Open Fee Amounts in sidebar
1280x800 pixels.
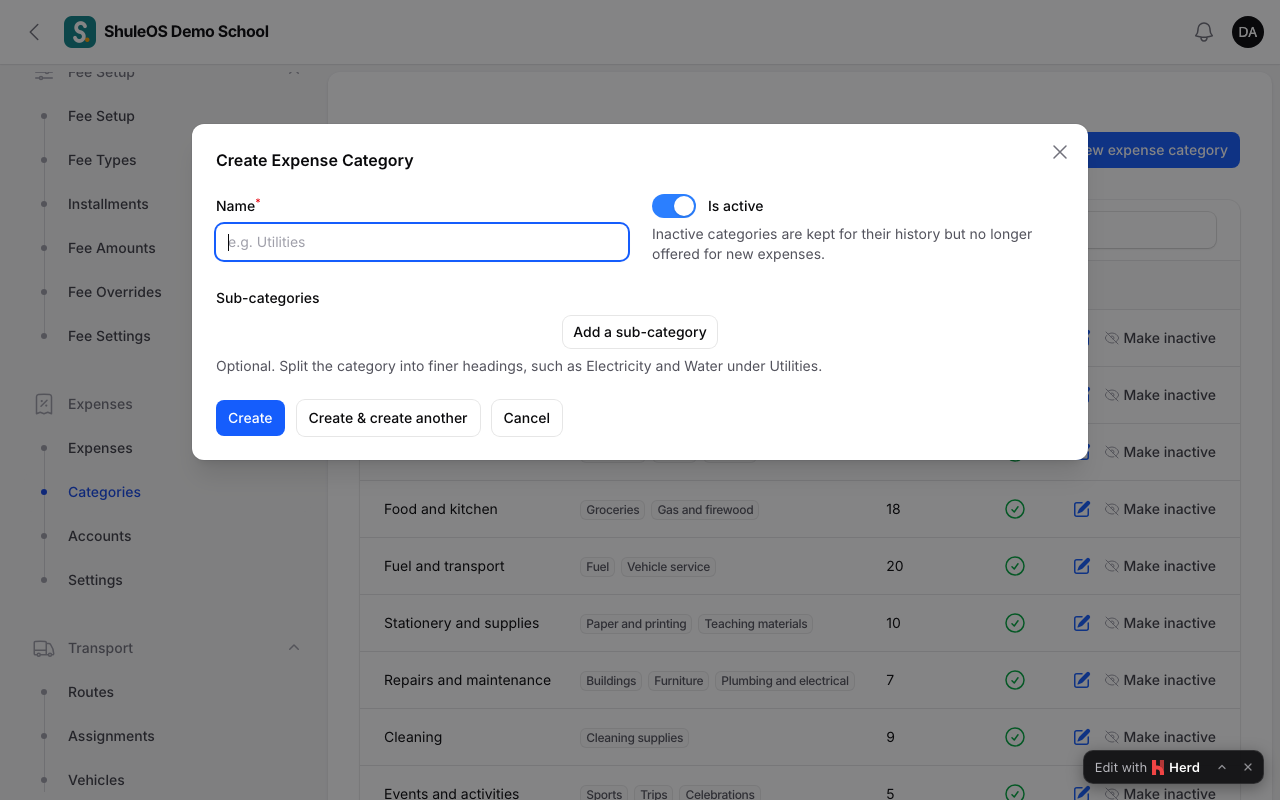point(112,248)
